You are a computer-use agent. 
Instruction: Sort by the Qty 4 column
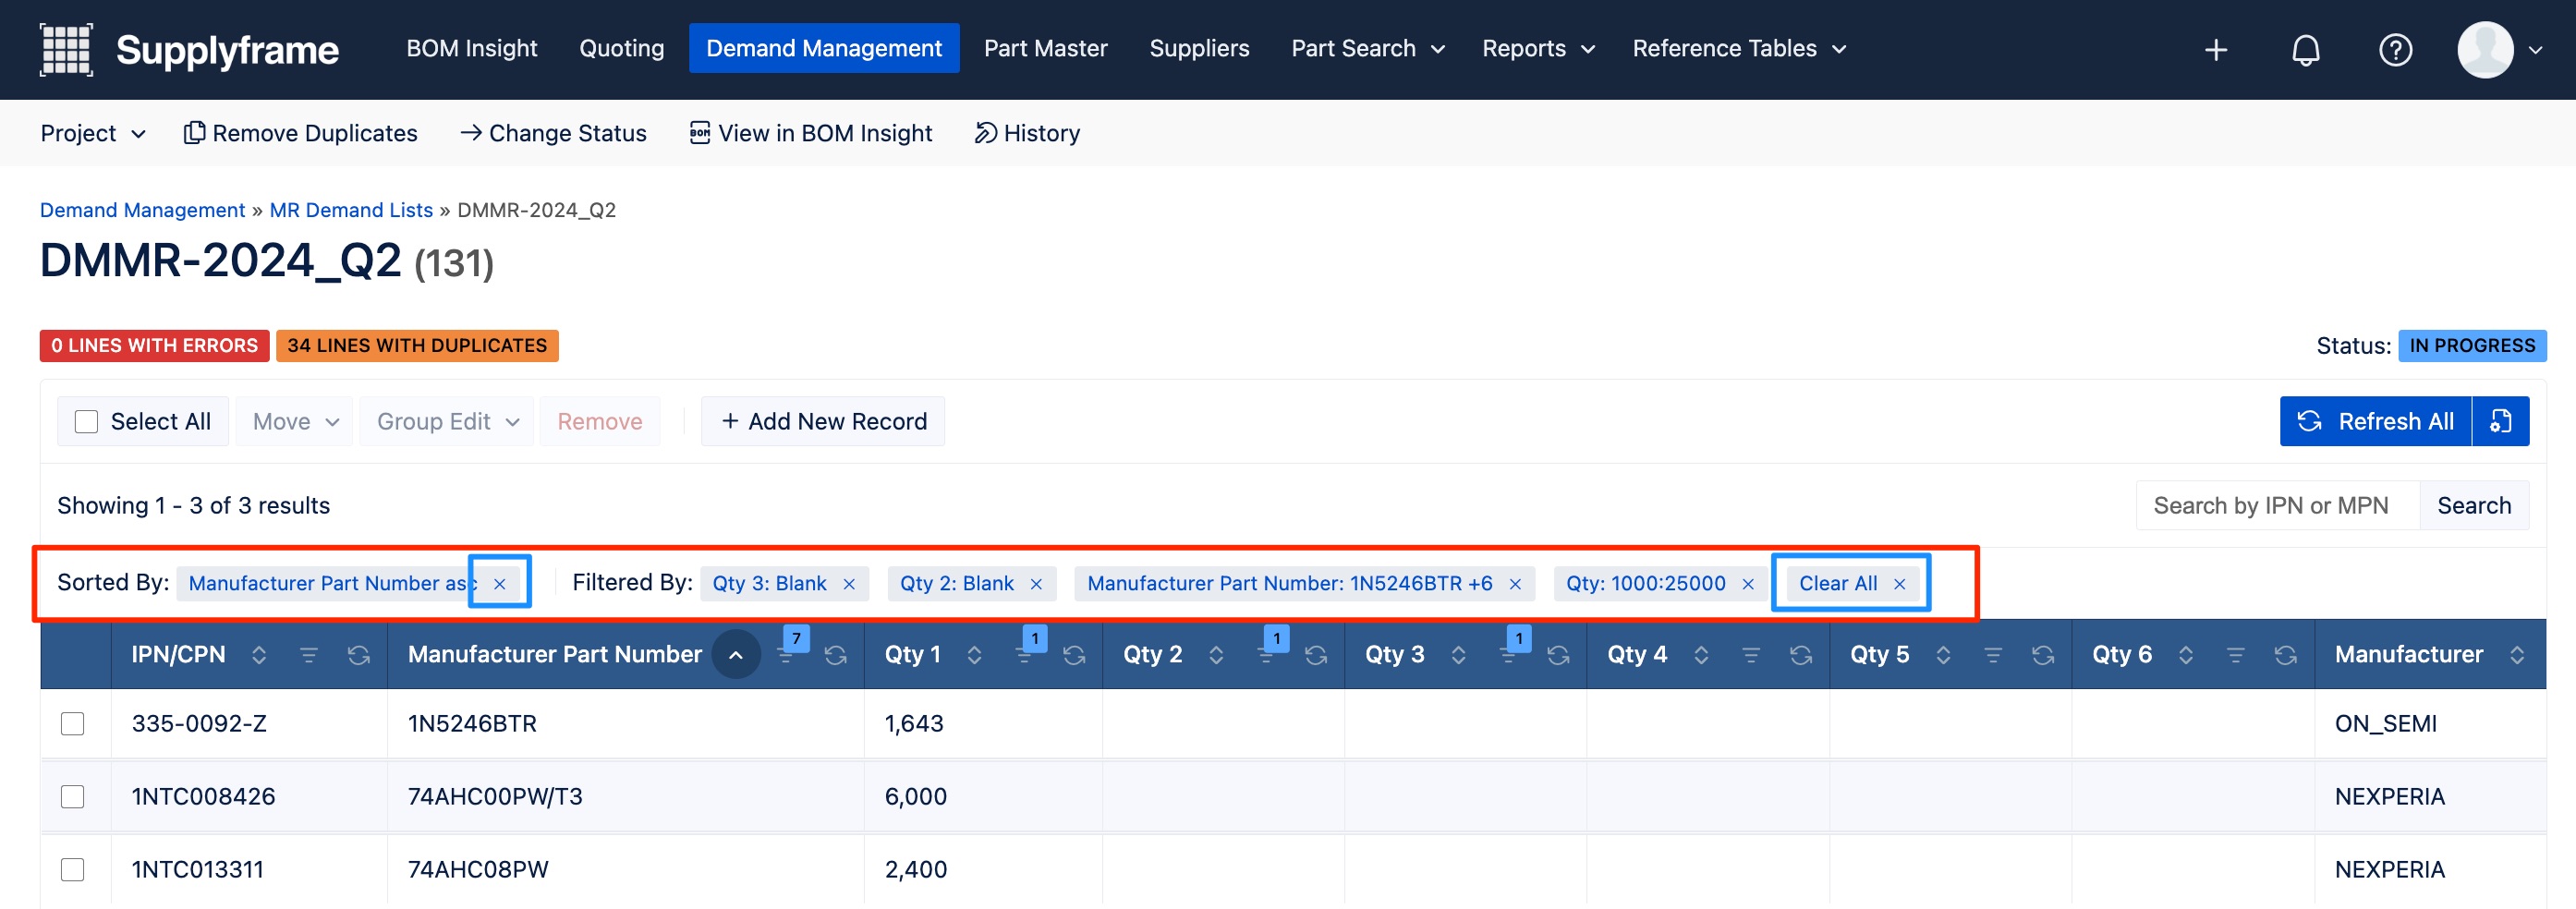1701,655
